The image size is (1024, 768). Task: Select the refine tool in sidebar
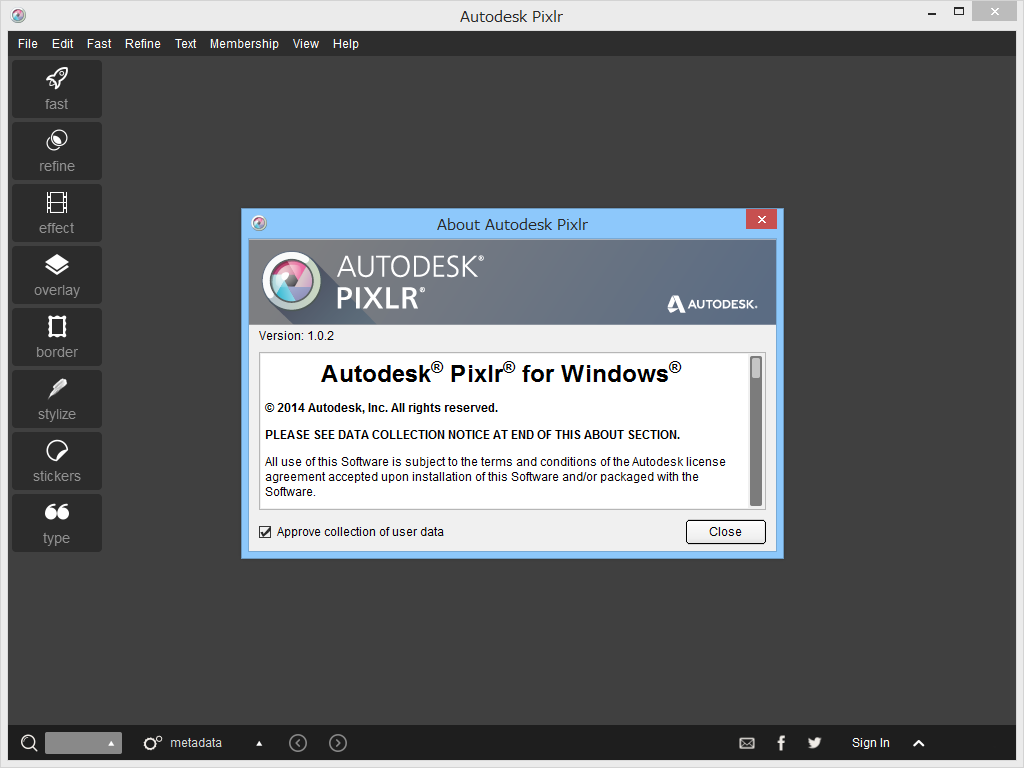pos(57,151)
